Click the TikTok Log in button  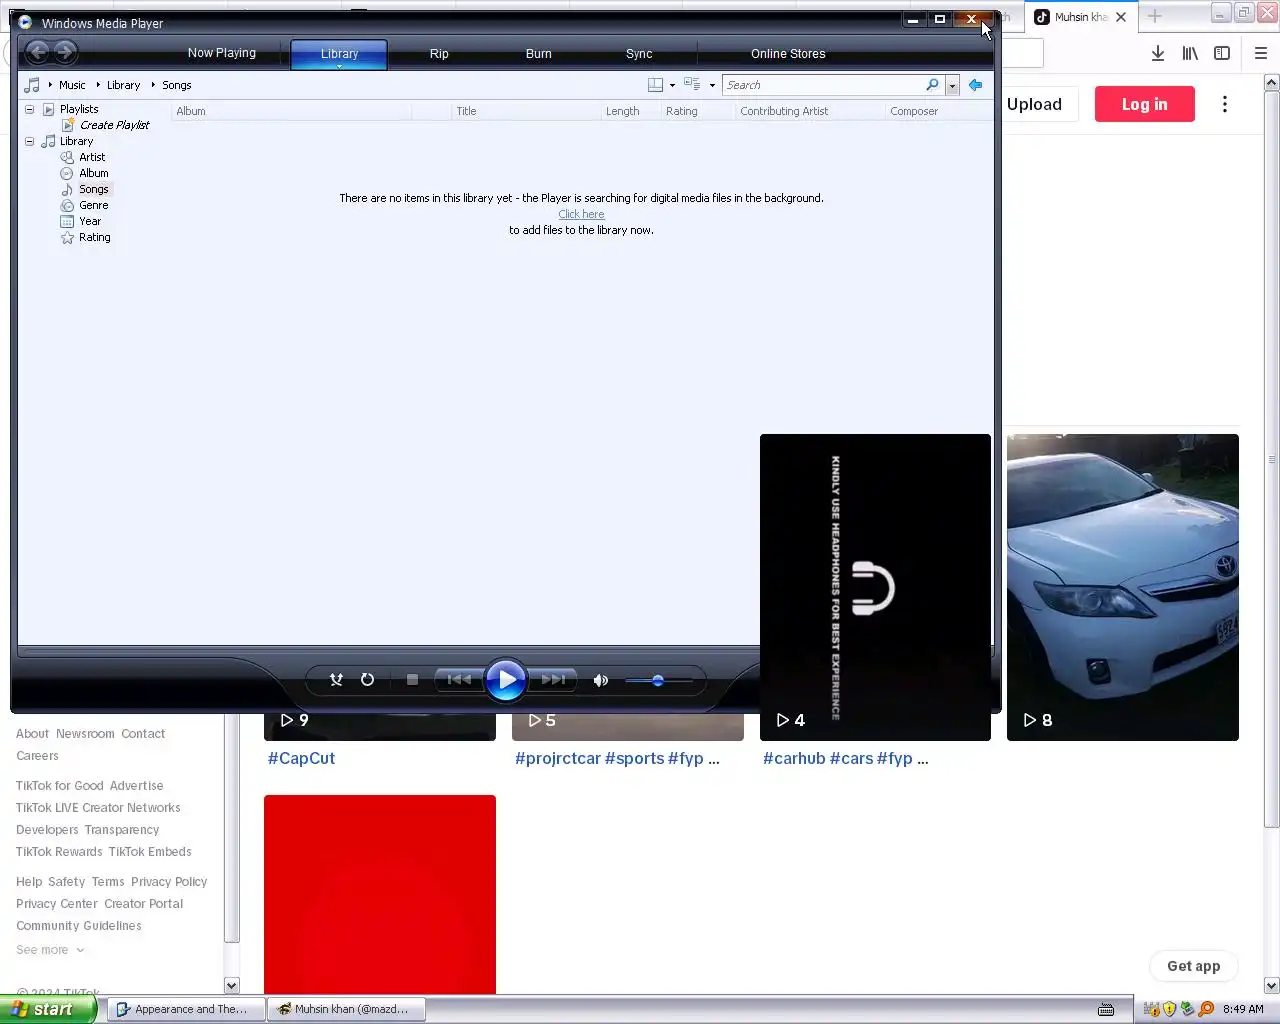[1144, 104]
